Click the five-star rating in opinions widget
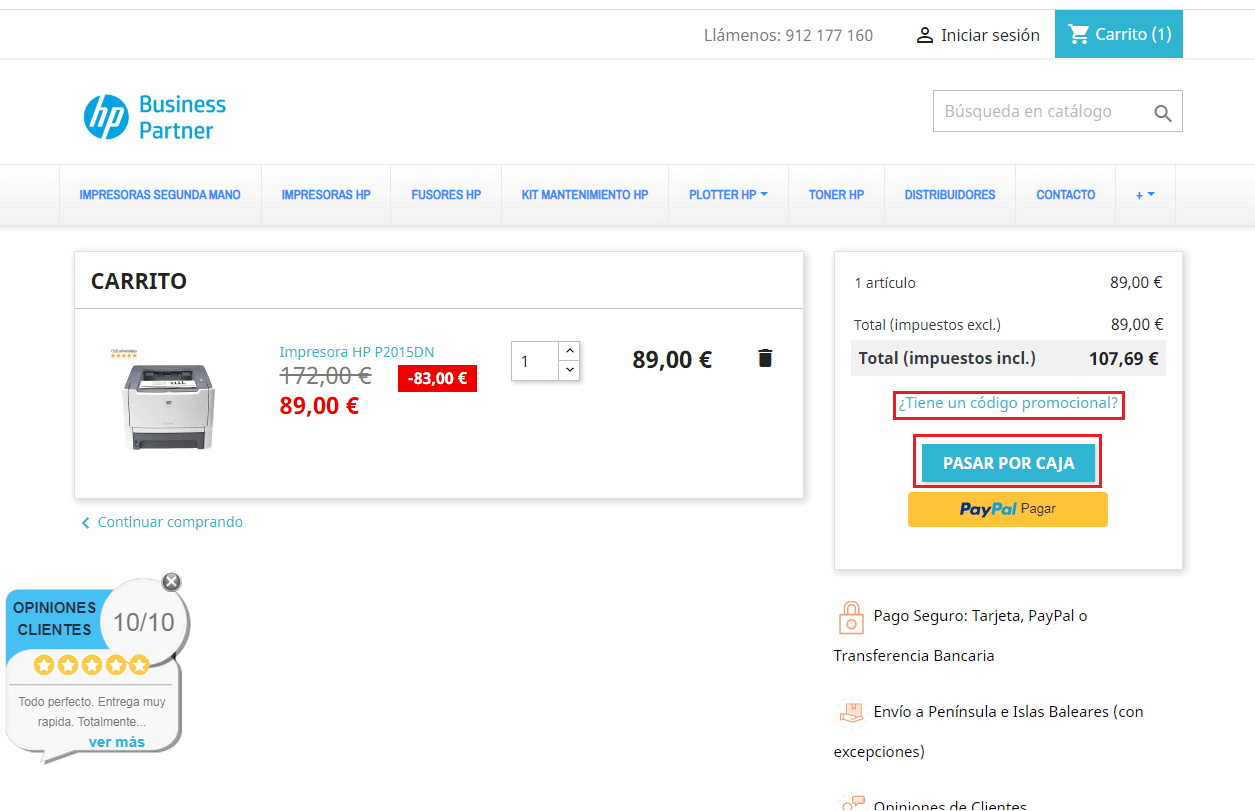Image resolution: width=1255 pixels, height=811 pixels. coord(91,664)
